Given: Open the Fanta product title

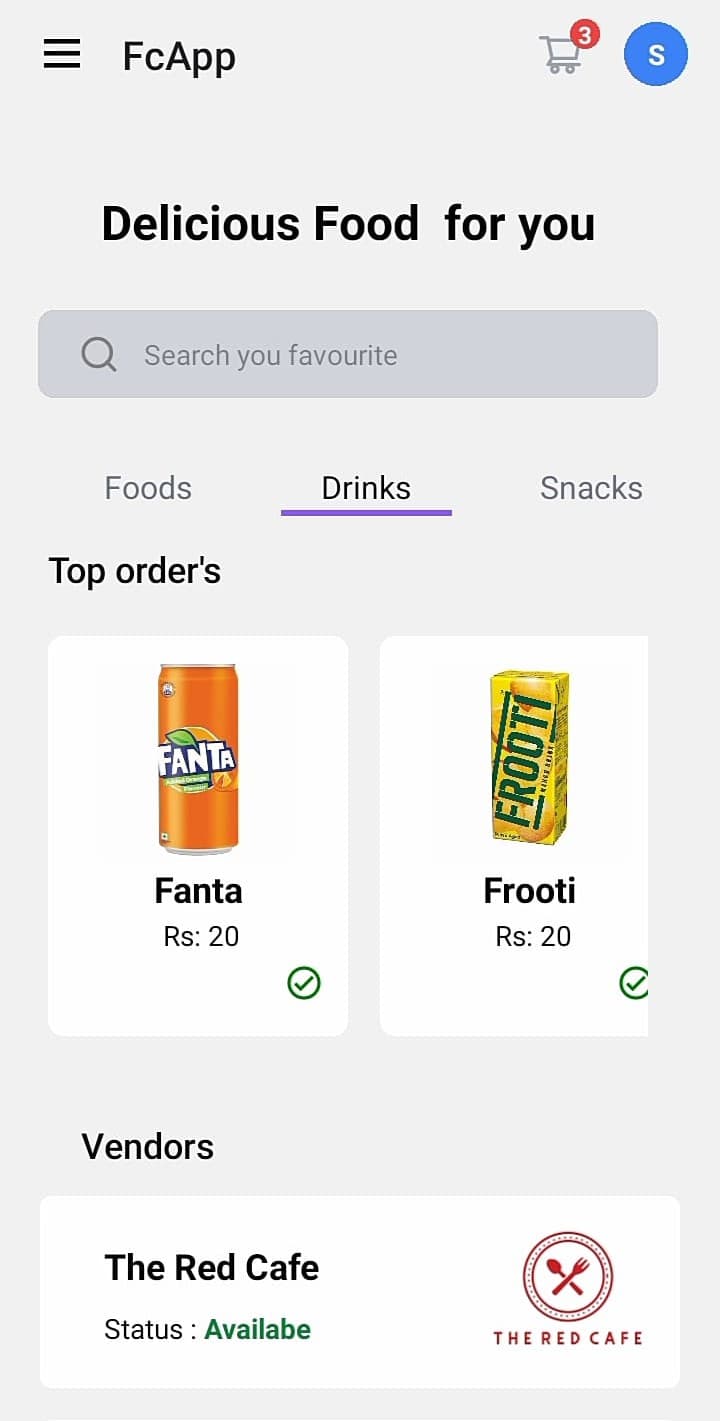Looking at the screenshot, I should [x=198, y=891].
